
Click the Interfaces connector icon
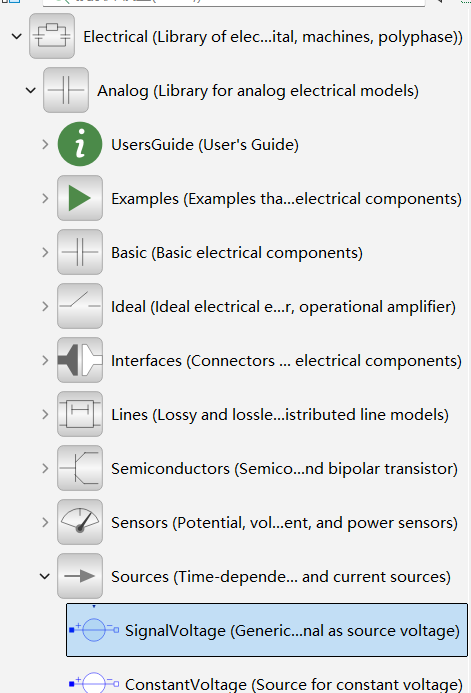click(80, 360)
